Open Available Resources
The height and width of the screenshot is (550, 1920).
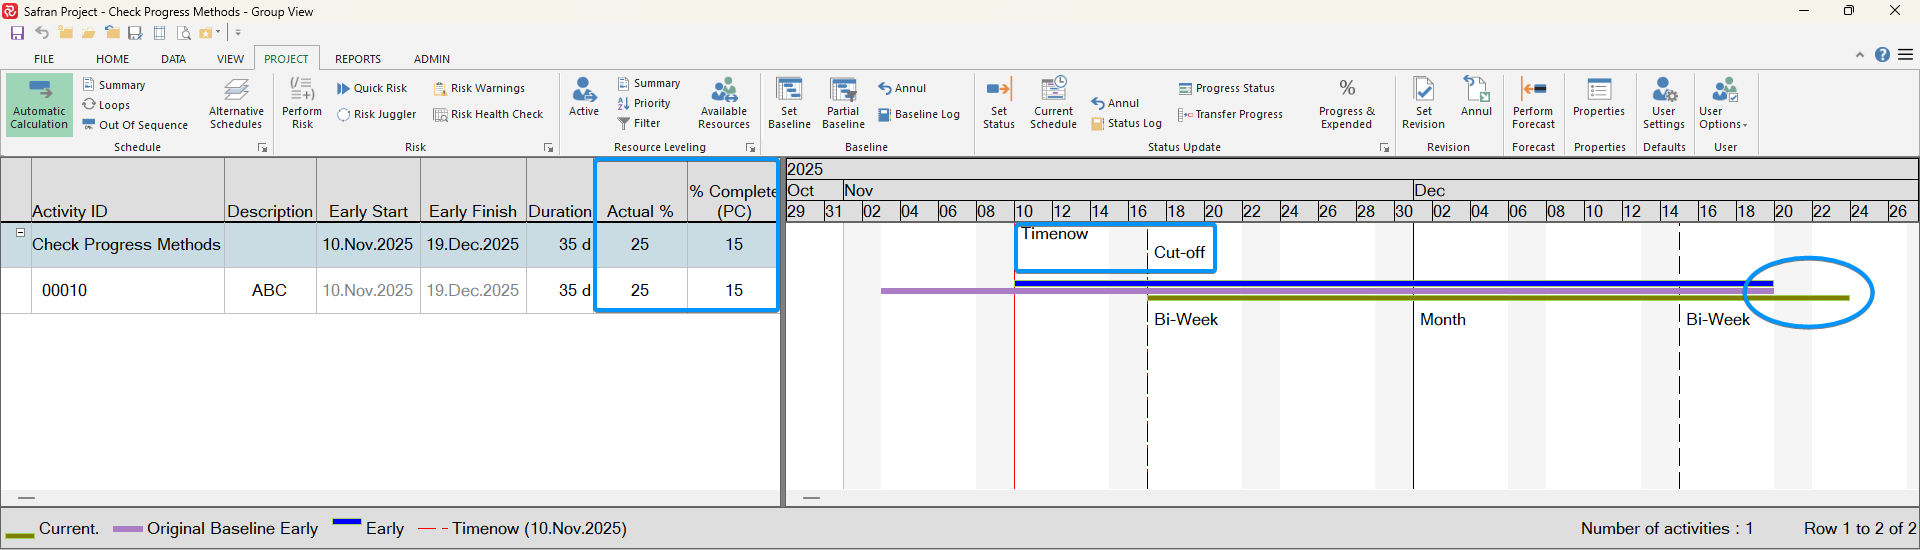coord(724,104)
